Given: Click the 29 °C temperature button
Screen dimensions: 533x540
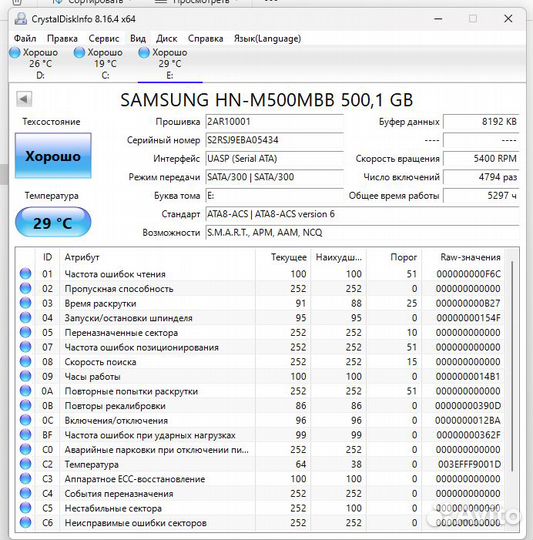Looking at the screenshot, I should click(53, 222).
